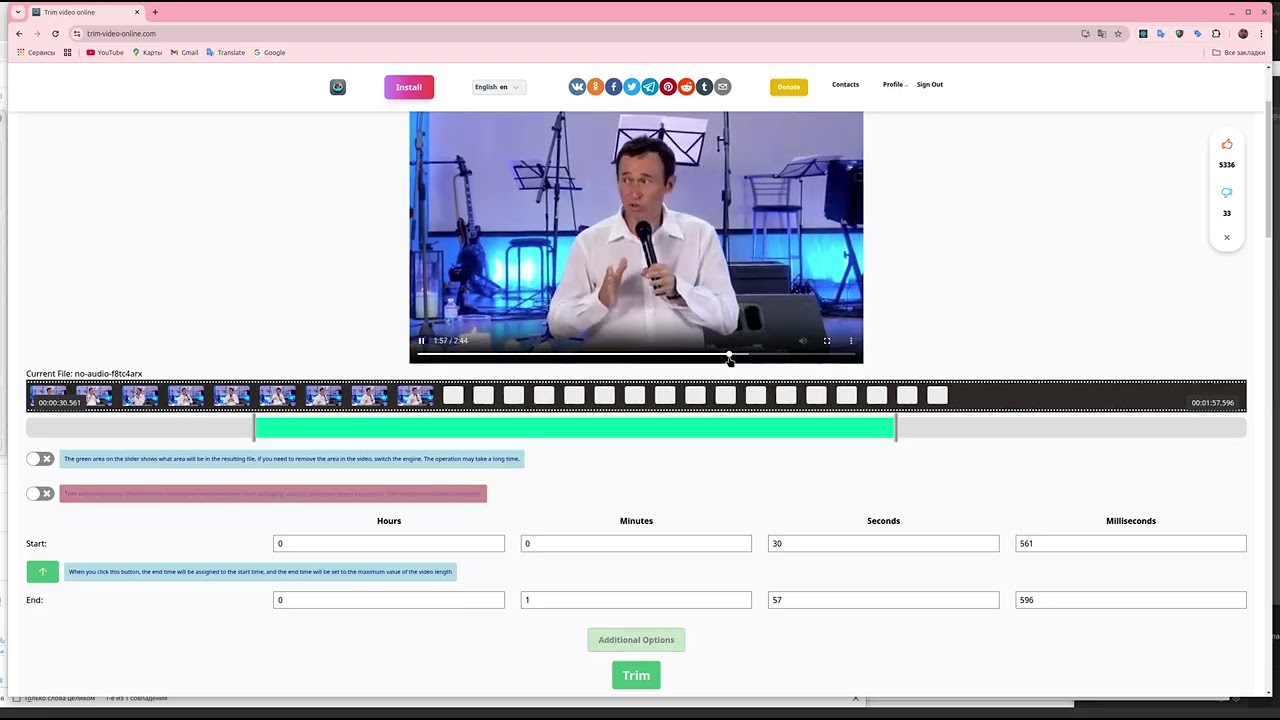Close the find bar at the bottom
This screenshot has width=1280, height=720.
click(855, 698)
